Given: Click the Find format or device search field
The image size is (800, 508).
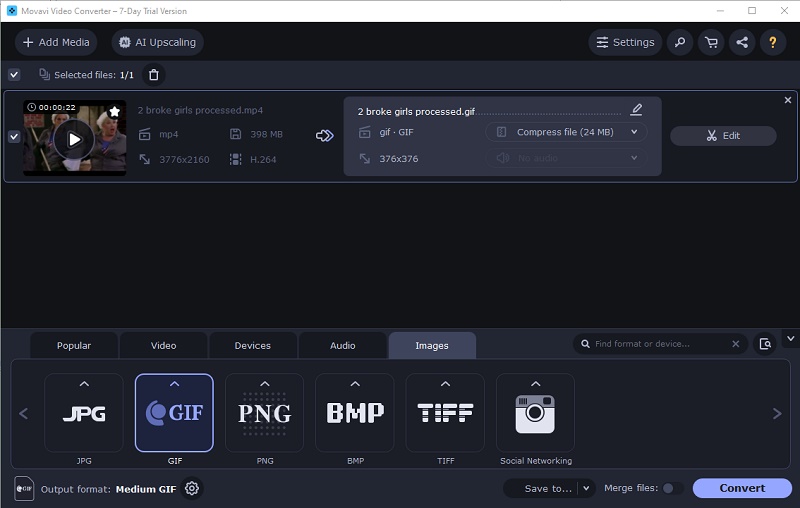Looking at the screenshot, I should [658, 344].
